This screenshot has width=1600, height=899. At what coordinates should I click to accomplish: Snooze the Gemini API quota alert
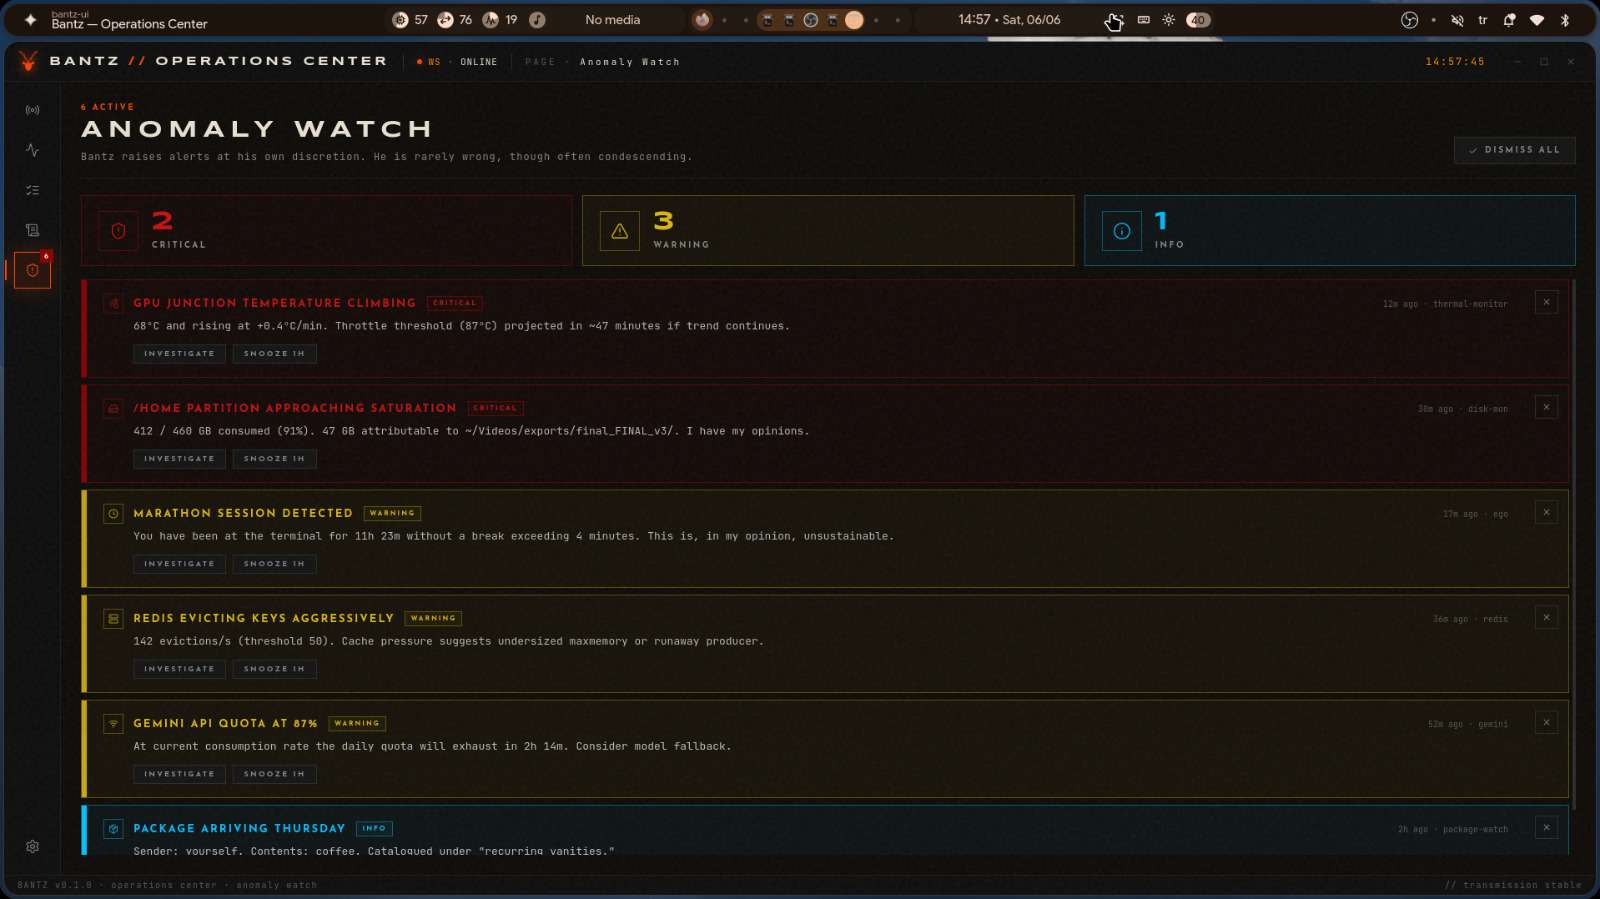274,774
